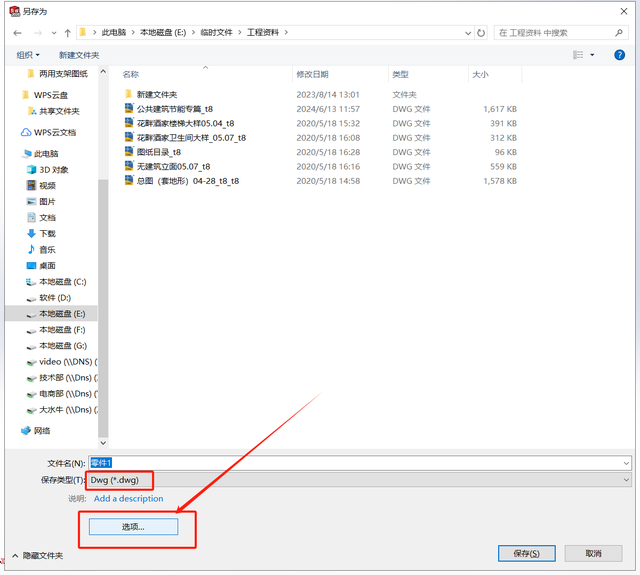The width and height of the screenshot is (640, 575).
Task: Select 本地磁盘 (E:) drive
Action: click(51, 314)
